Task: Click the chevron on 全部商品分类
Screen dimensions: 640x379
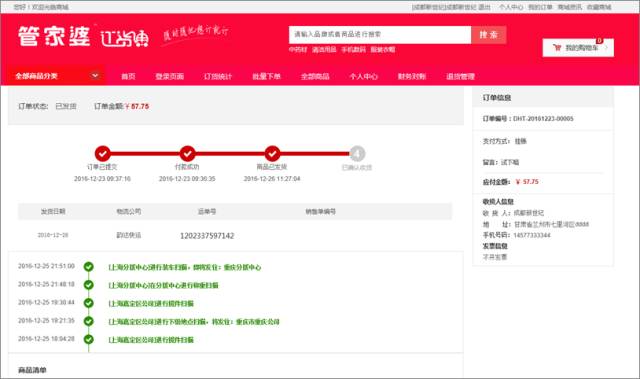Action: click(x=95, y=75)
